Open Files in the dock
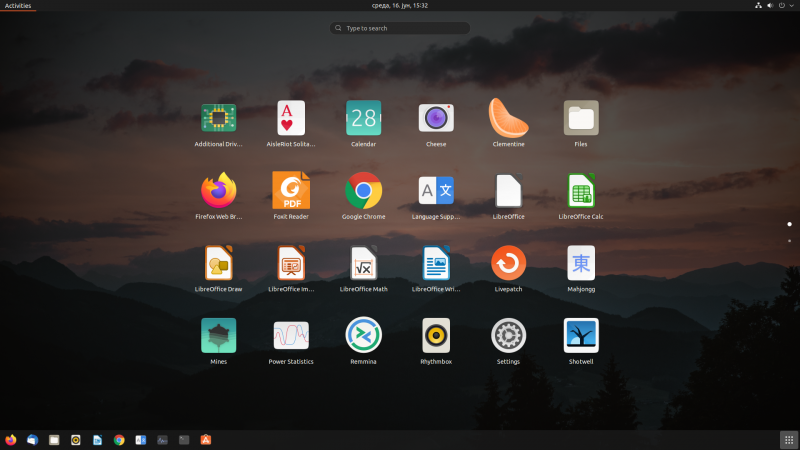 coord(54,440)
